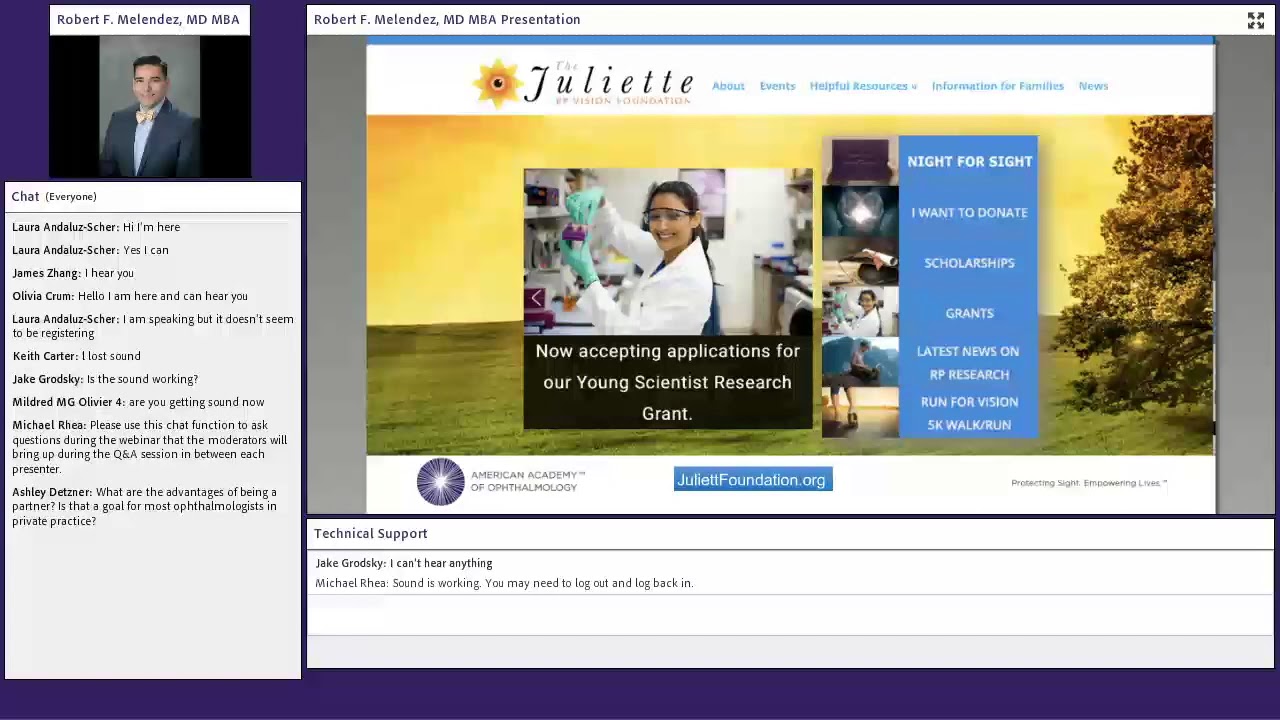Image resolution: width=1280 pixels, height=720 pixels.
Task: Click the SCHOLARSHIPS link
Action: point(969,263)
